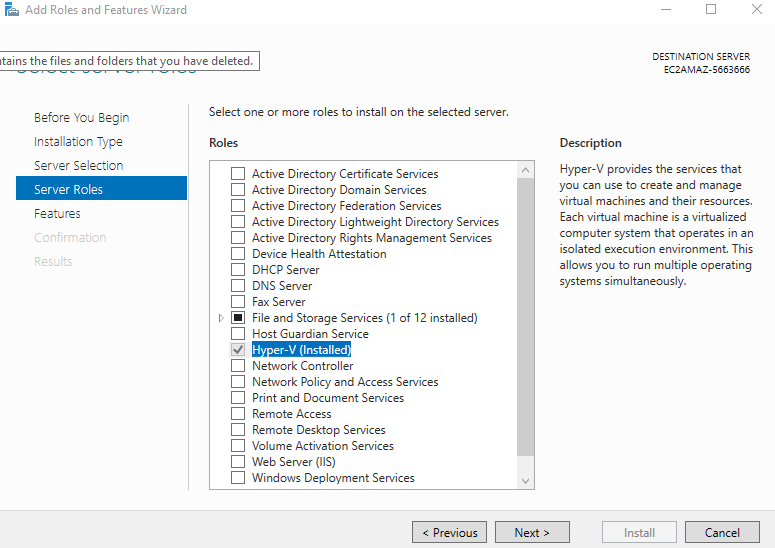Click the Host Guardian Service label

coord(310,334)
